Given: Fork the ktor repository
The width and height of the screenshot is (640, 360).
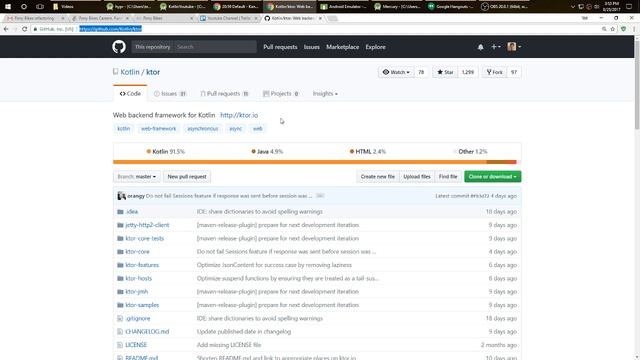Looking at the screenshot, I should point(494,72).
